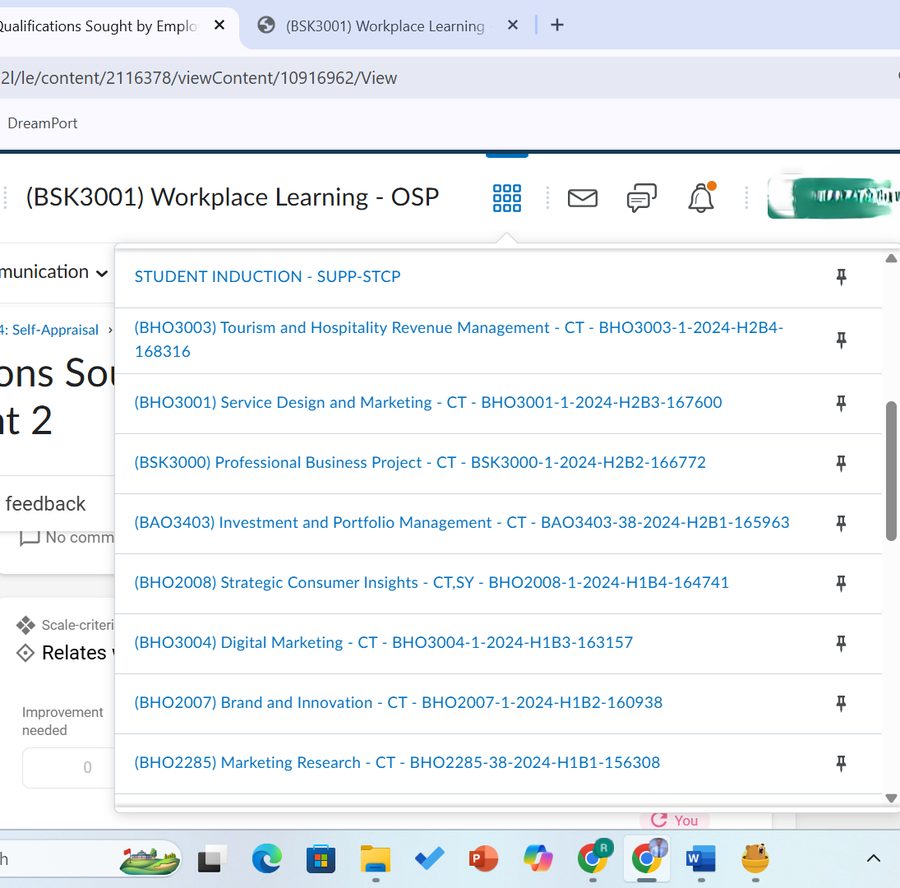Close the (BSK3001) Workplace Learning tab
The width and height of the screenshot is (900, 888).
click(513, 25)
